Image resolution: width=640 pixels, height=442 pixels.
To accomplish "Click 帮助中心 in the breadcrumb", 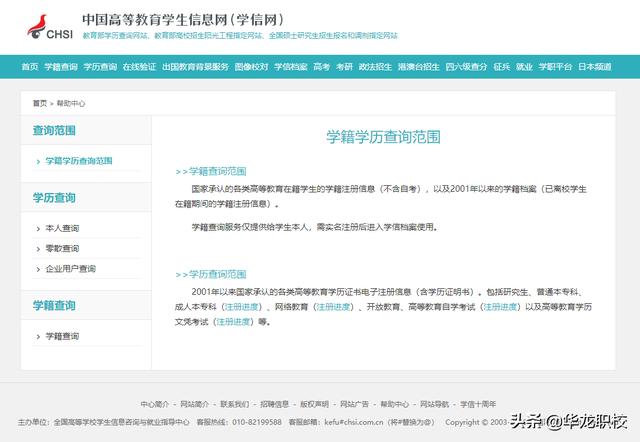I will click(x=71, y=103).
